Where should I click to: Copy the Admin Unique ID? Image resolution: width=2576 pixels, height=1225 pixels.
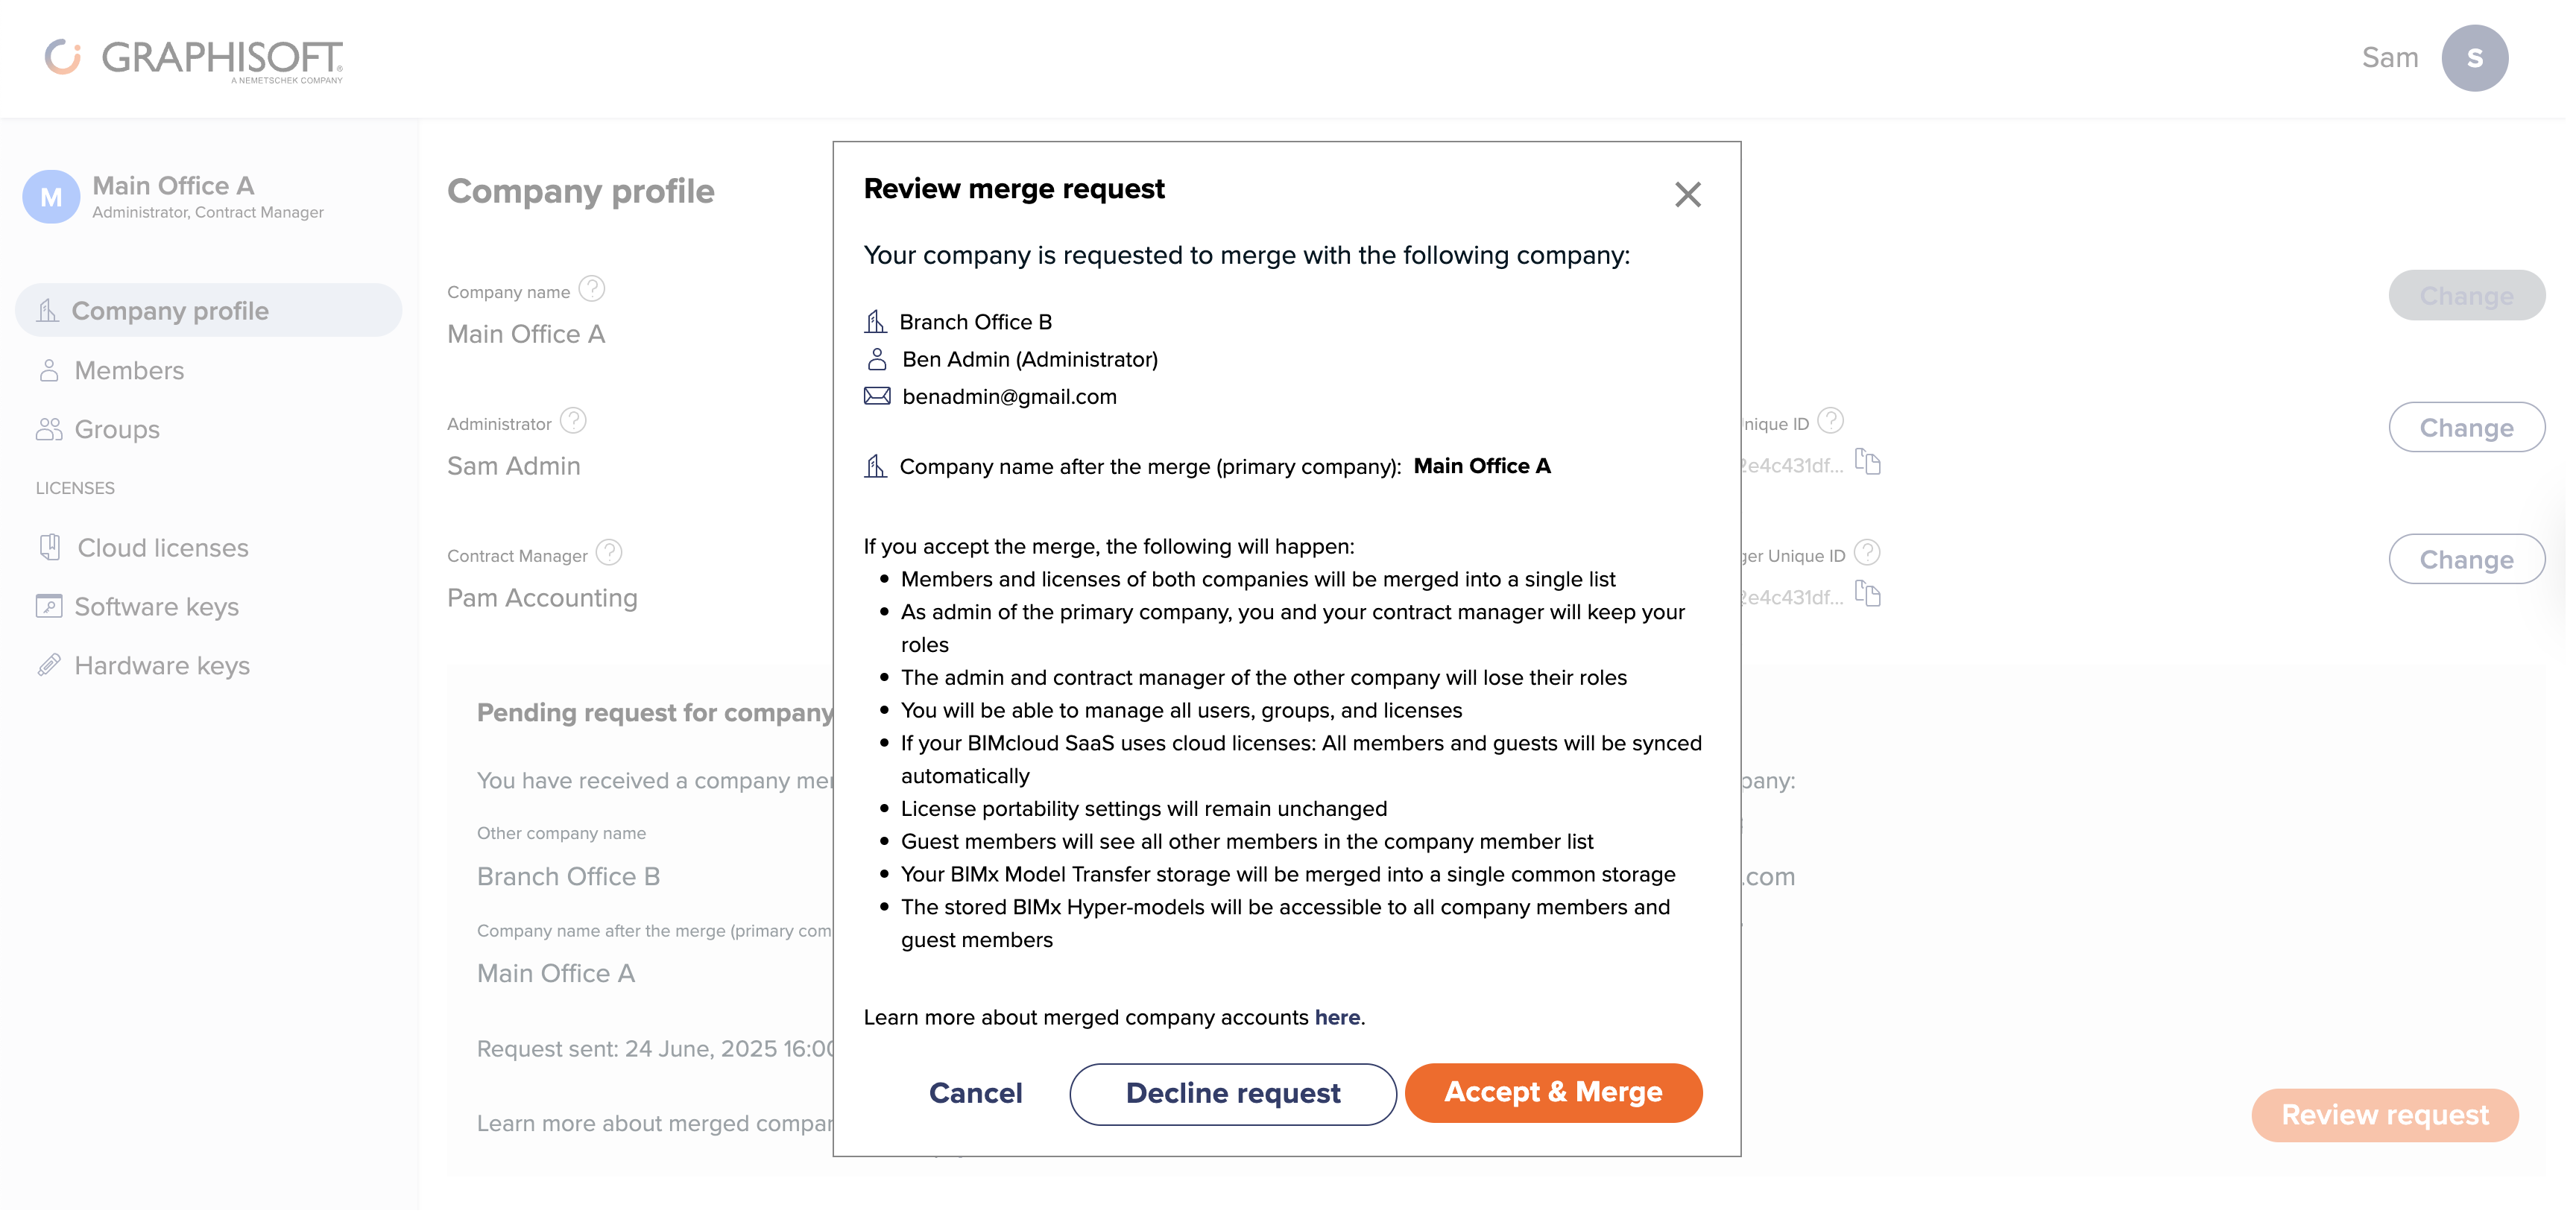(x=1869, y=461)
